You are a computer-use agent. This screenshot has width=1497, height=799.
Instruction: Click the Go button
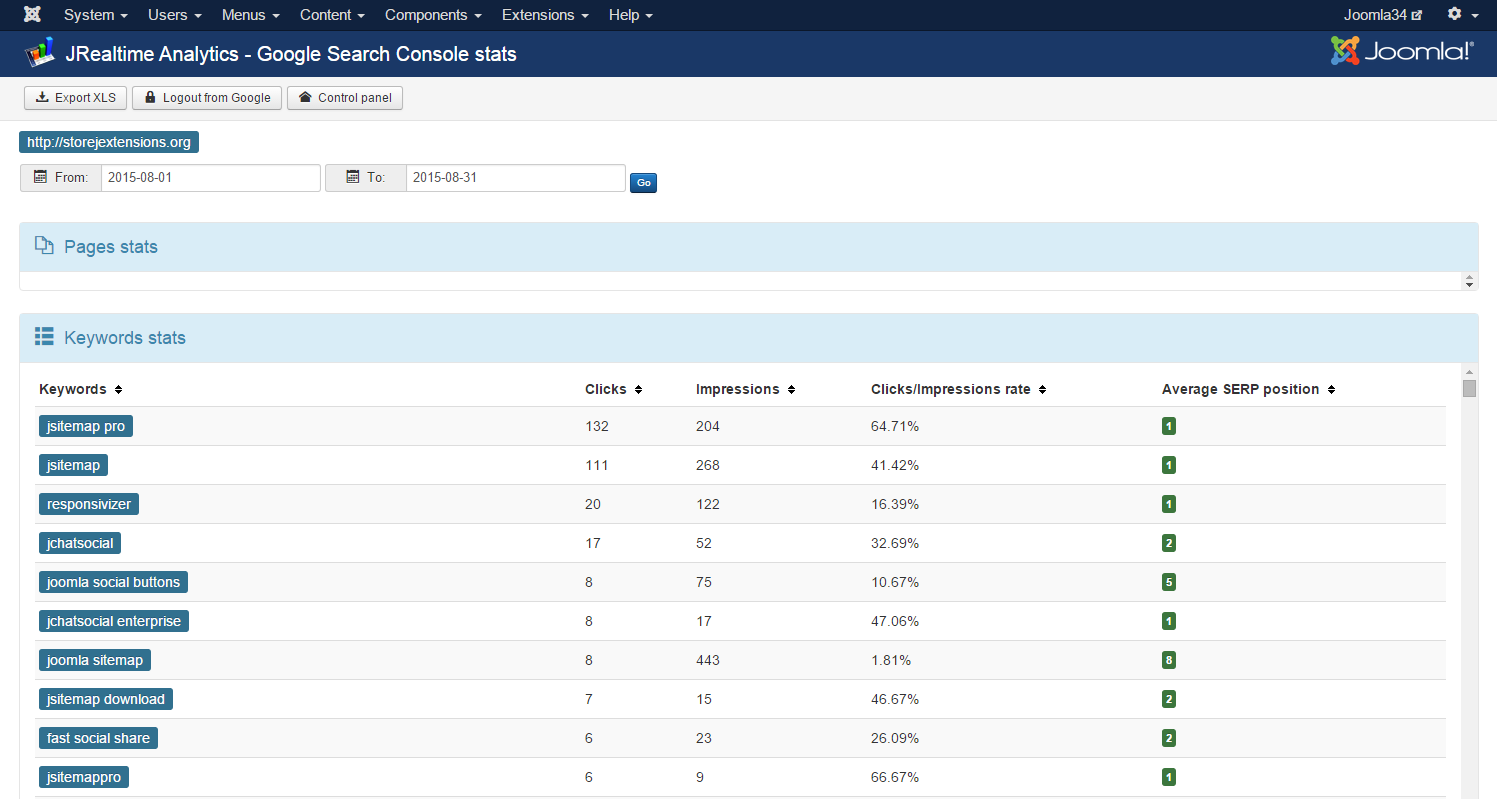point(643,183)
